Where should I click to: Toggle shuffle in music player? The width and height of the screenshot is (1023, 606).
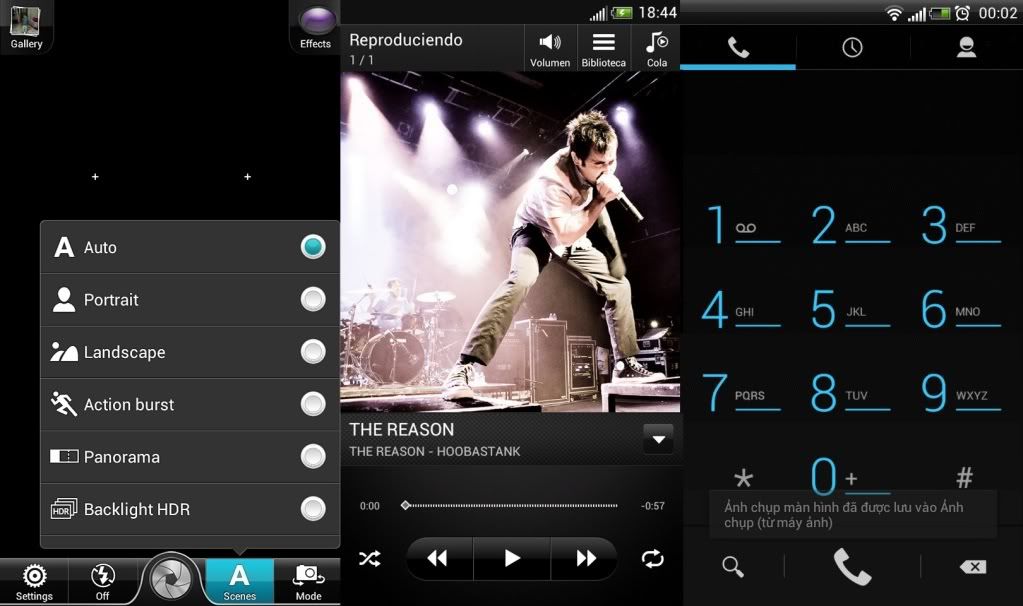369,559
